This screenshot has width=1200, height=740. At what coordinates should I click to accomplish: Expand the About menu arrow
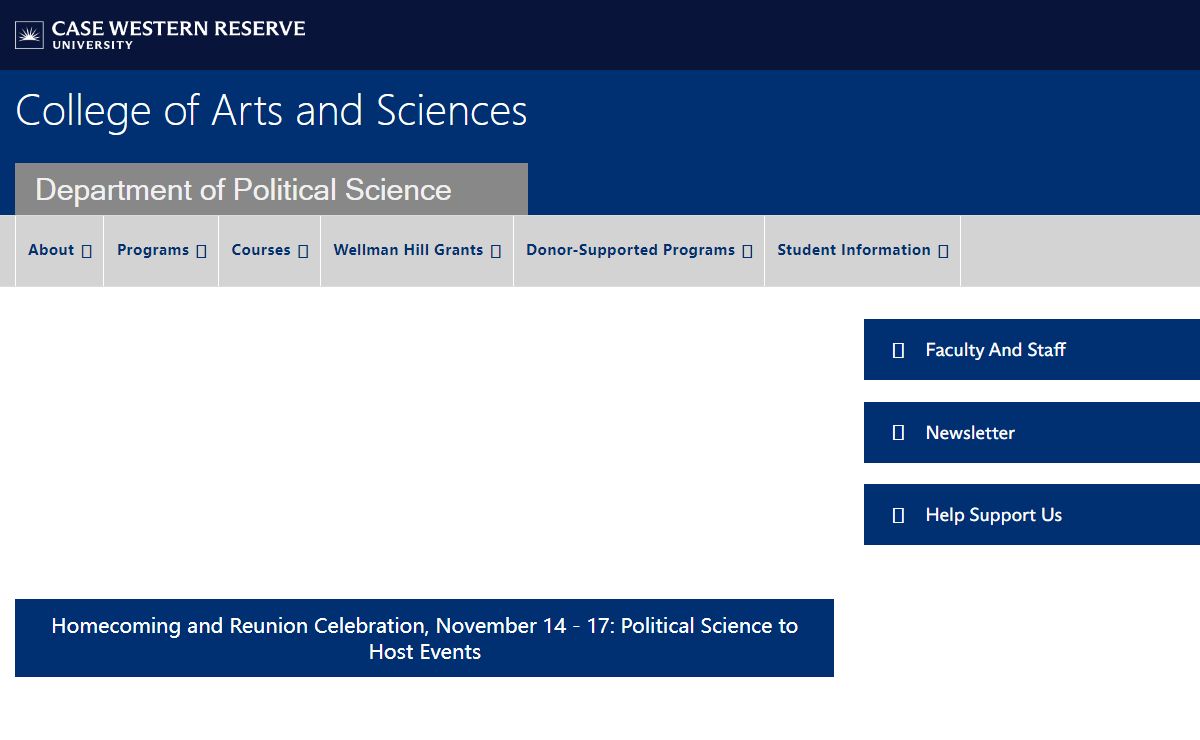[x=87, y=251]
